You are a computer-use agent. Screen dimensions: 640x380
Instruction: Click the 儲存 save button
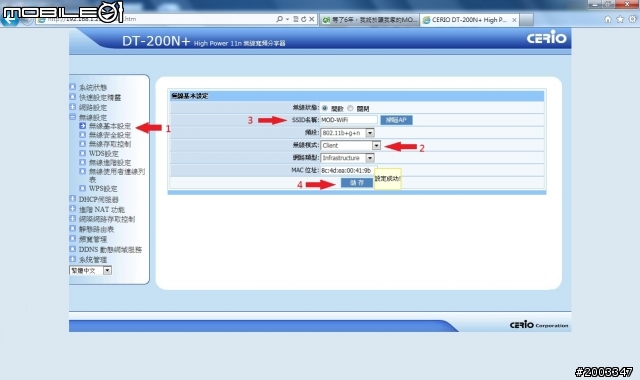point(357,182)
